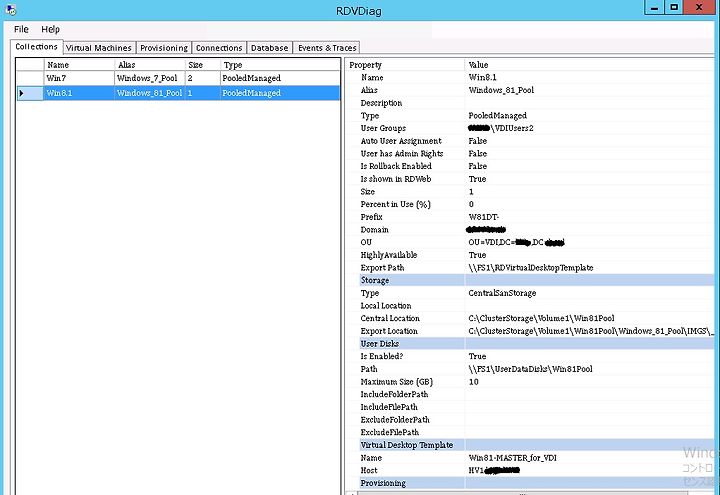The image size is (720, 495).
Task: Click the W81DT- prefix value
Action: click(x=484, y=217)
